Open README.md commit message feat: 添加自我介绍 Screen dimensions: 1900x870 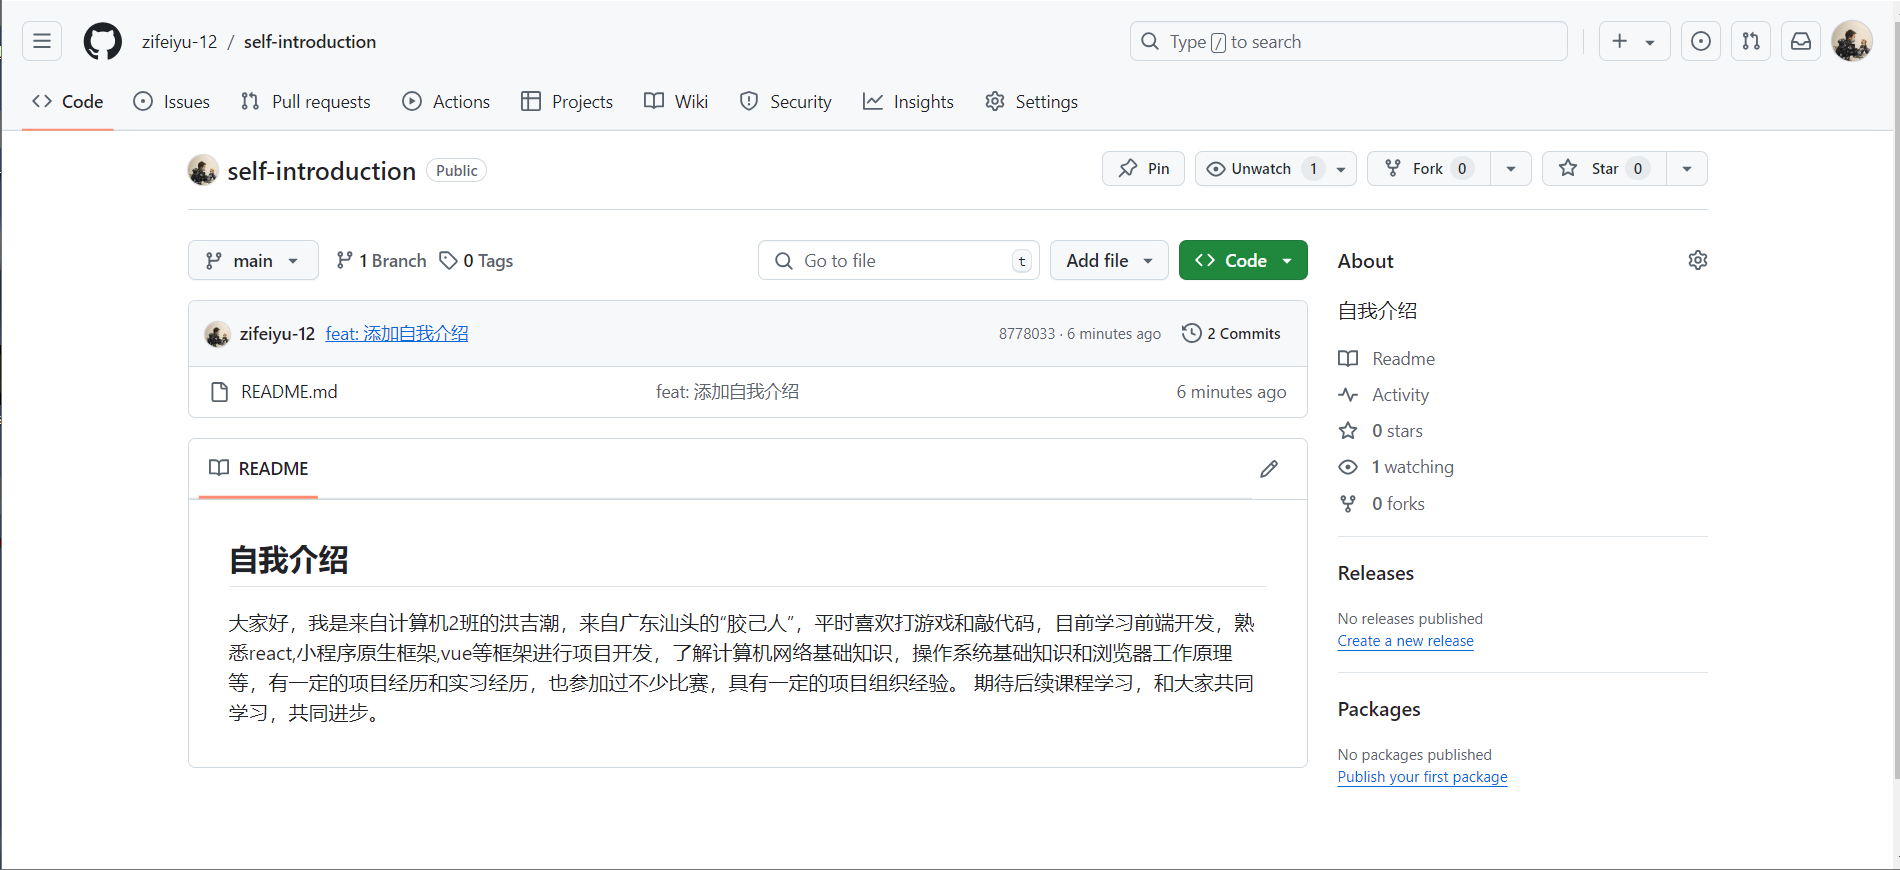pos(727,392)
